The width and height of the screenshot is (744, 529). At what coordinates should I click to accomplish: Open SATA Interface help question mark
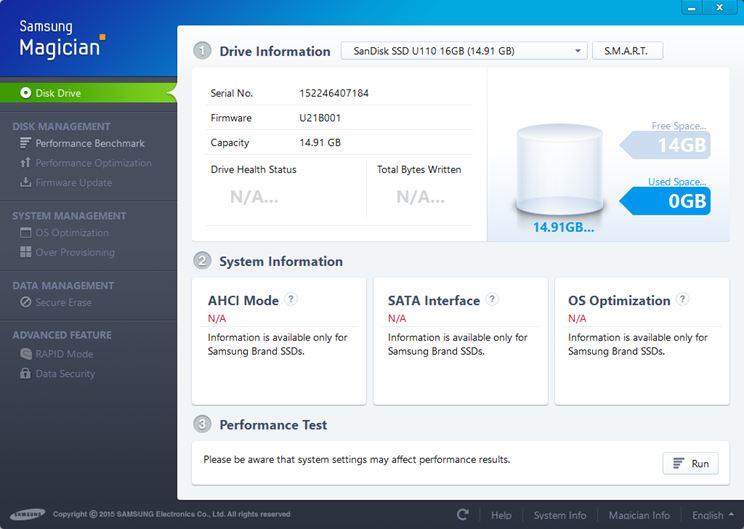(492, 299)
